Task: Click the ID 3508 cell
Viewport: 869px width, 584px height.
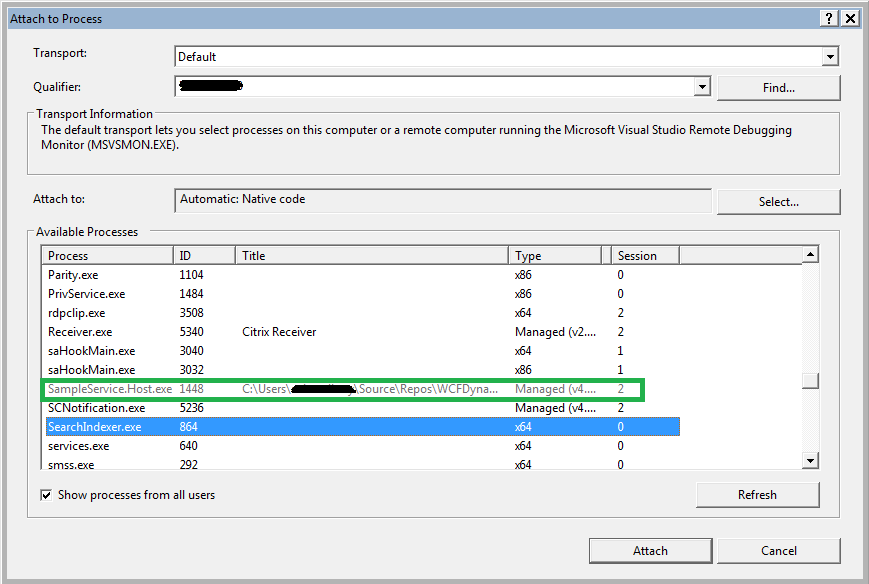Action: 191,313
